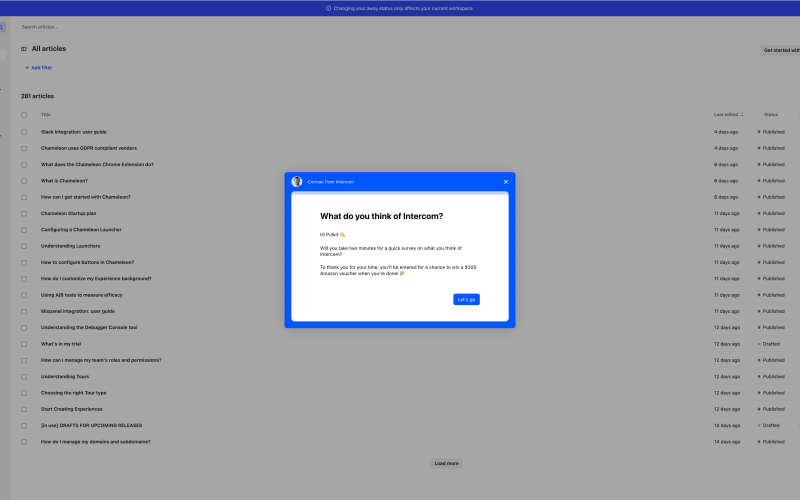Click the All articles panel icon
The width and height of the screenshot is (800, 500).
pos(23,49)
